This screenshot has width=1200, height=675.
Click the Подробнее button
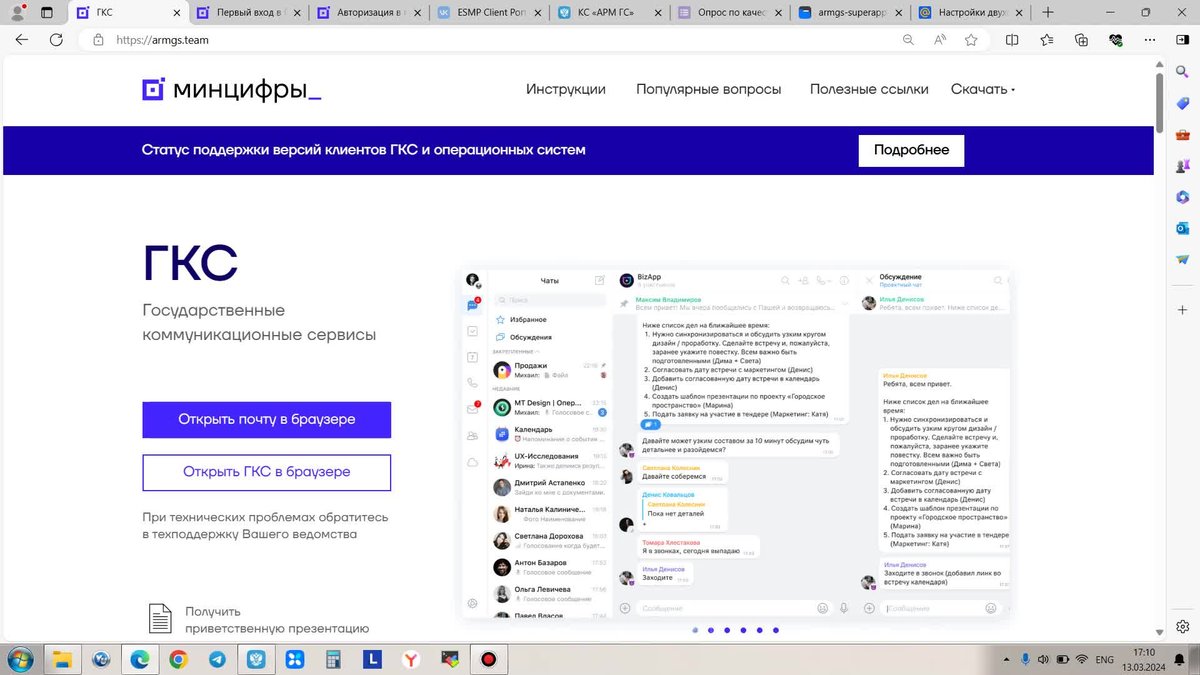tap(911, 150)
